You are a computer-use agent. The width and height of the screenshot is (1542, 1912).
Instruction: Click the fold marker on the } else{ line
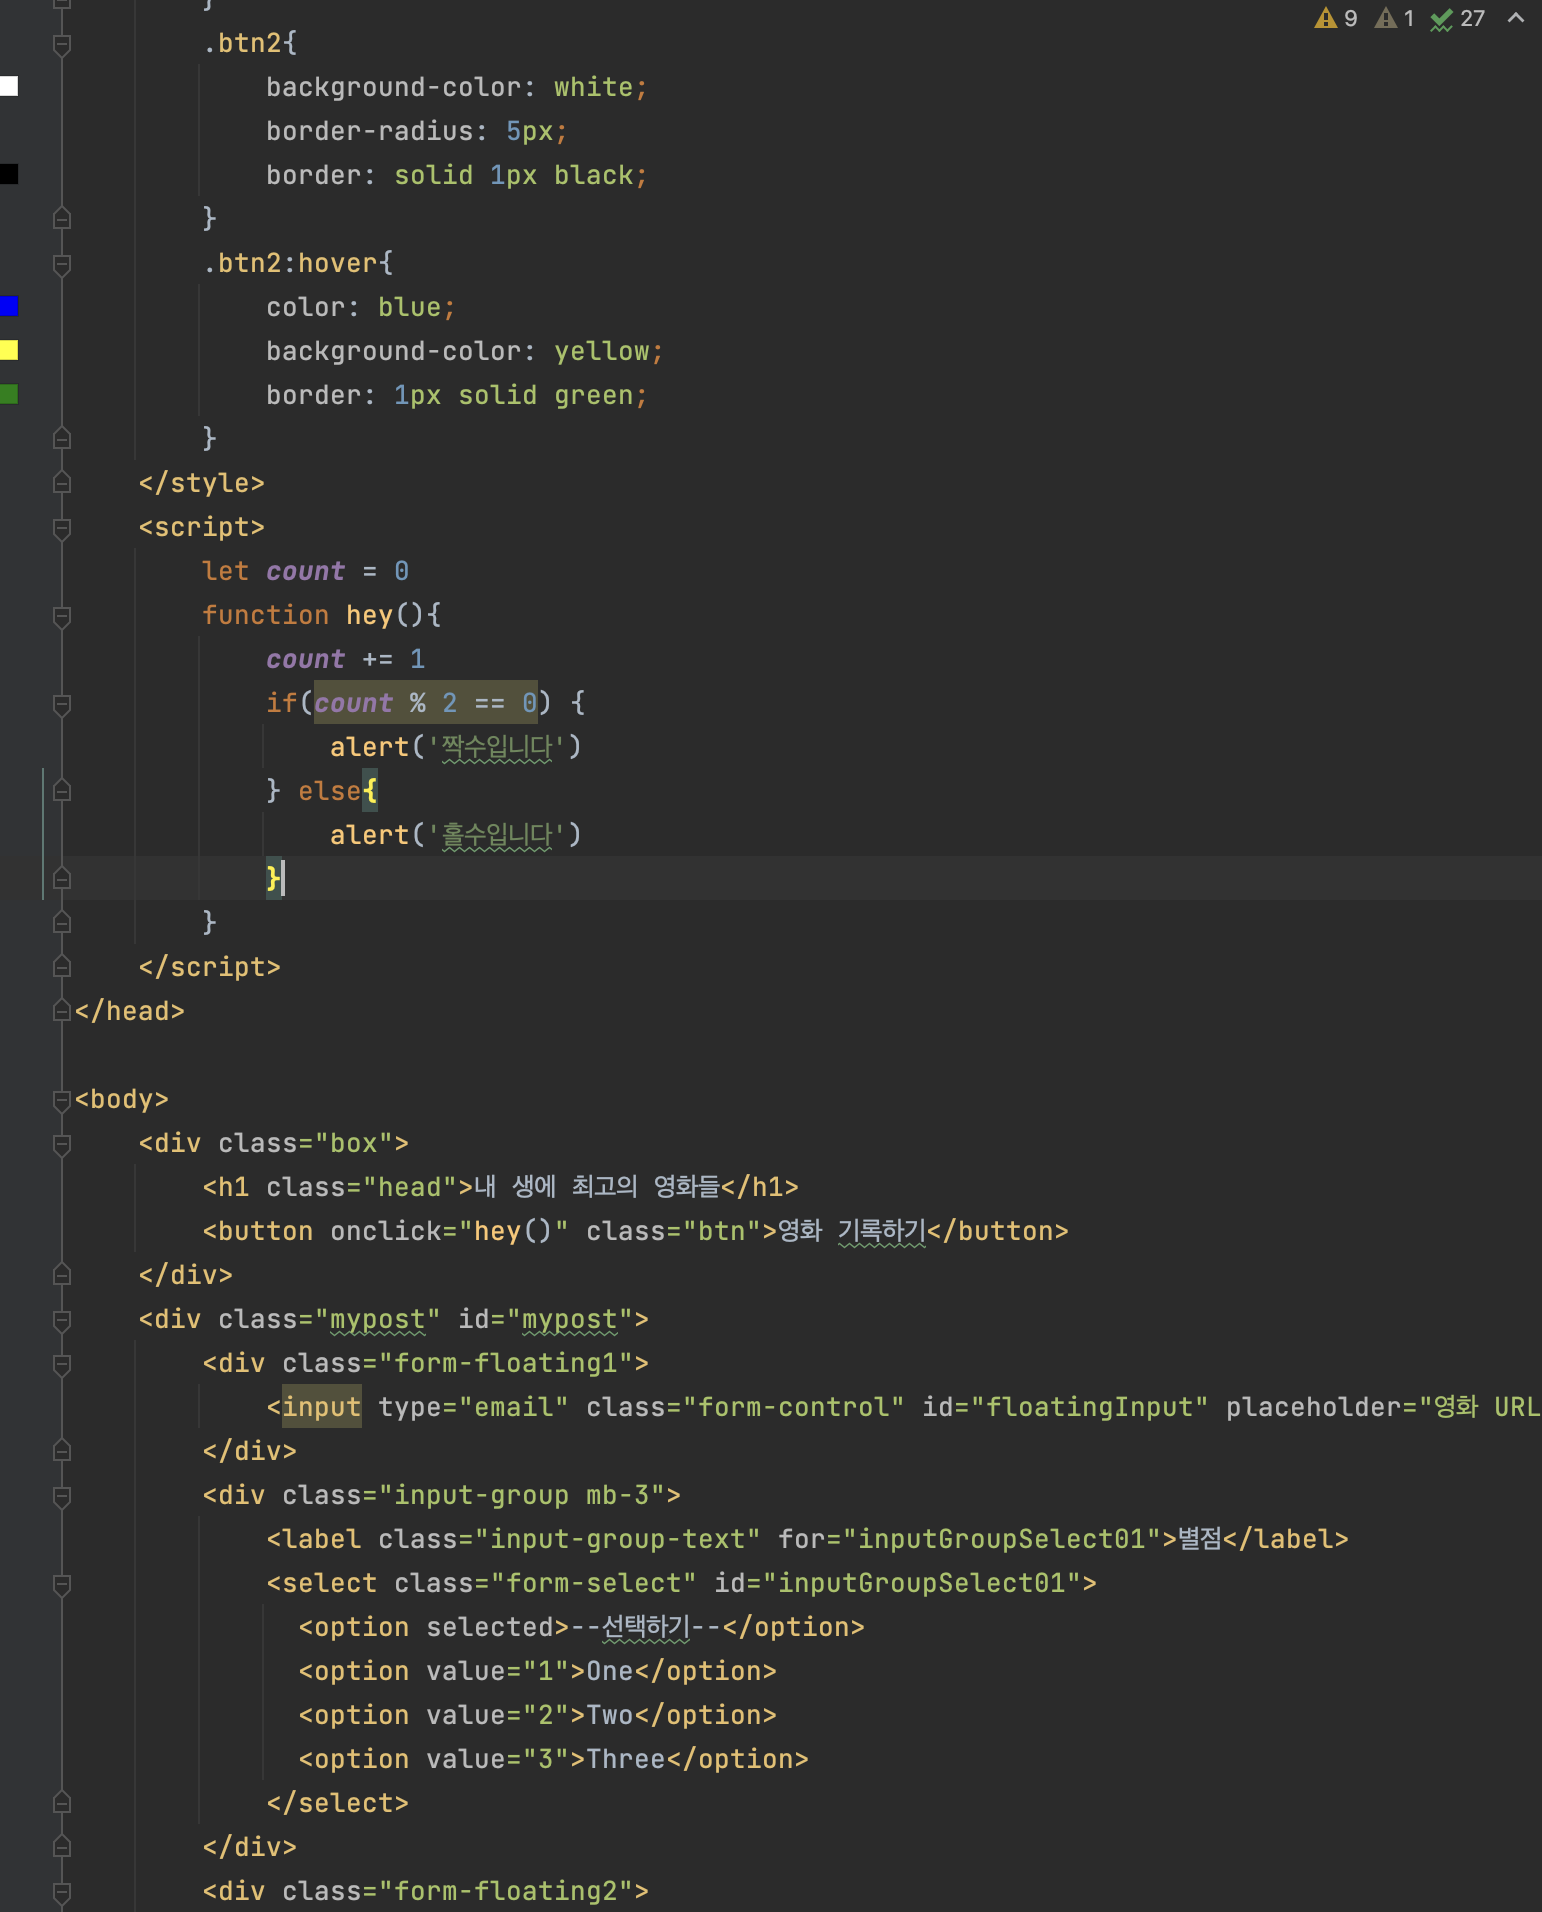tap(62, 791)
